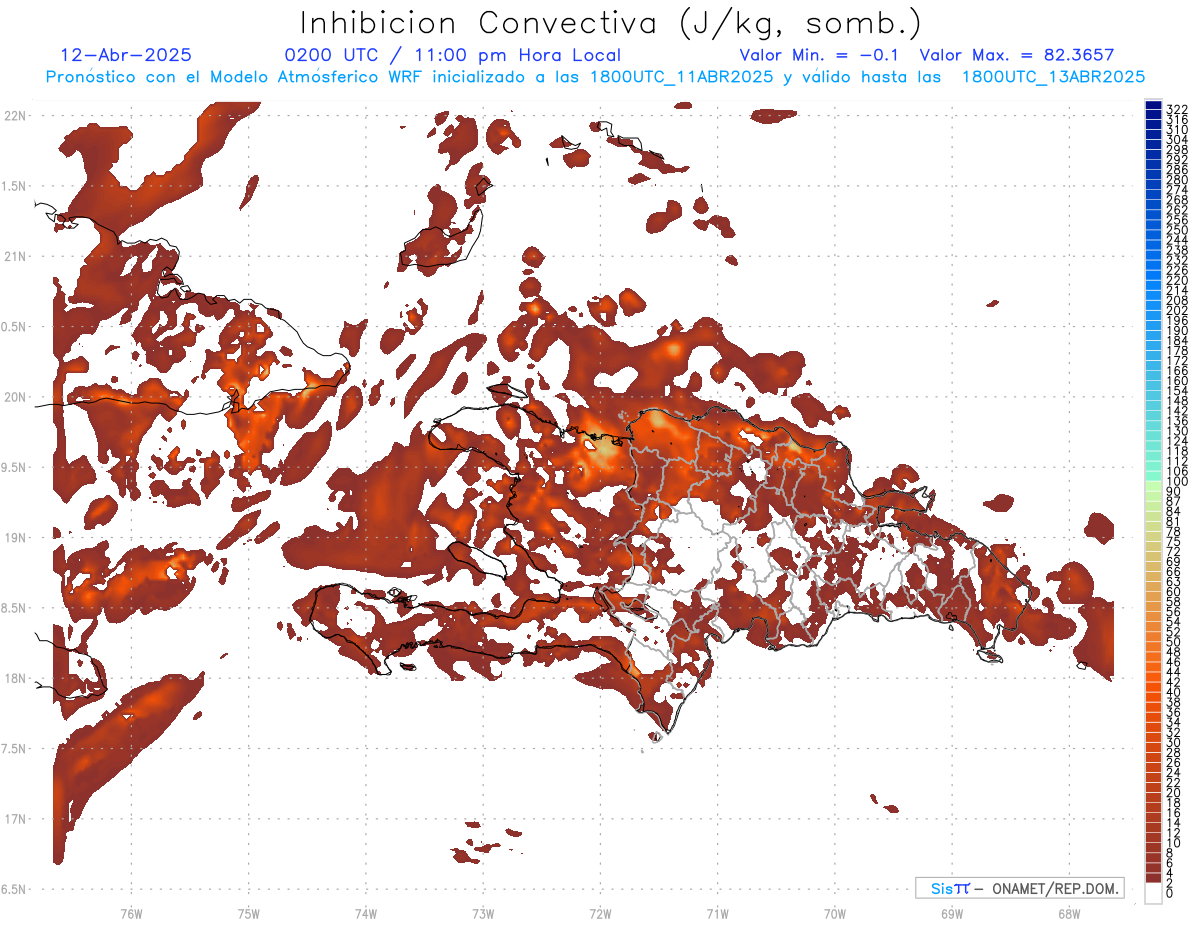This screenshot has height=927, width=1200.
Task: Click the longitude label "72W"
Action: [600, 913]
